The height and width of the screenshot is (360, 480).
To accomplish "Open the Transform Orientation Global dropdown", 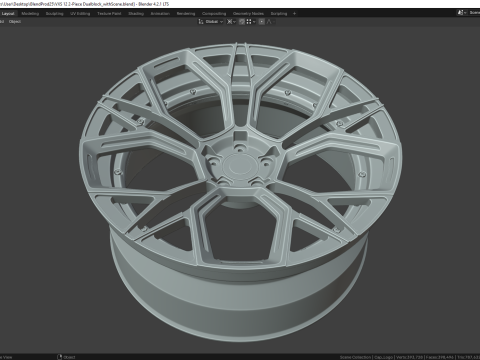I will pos(211,22).
